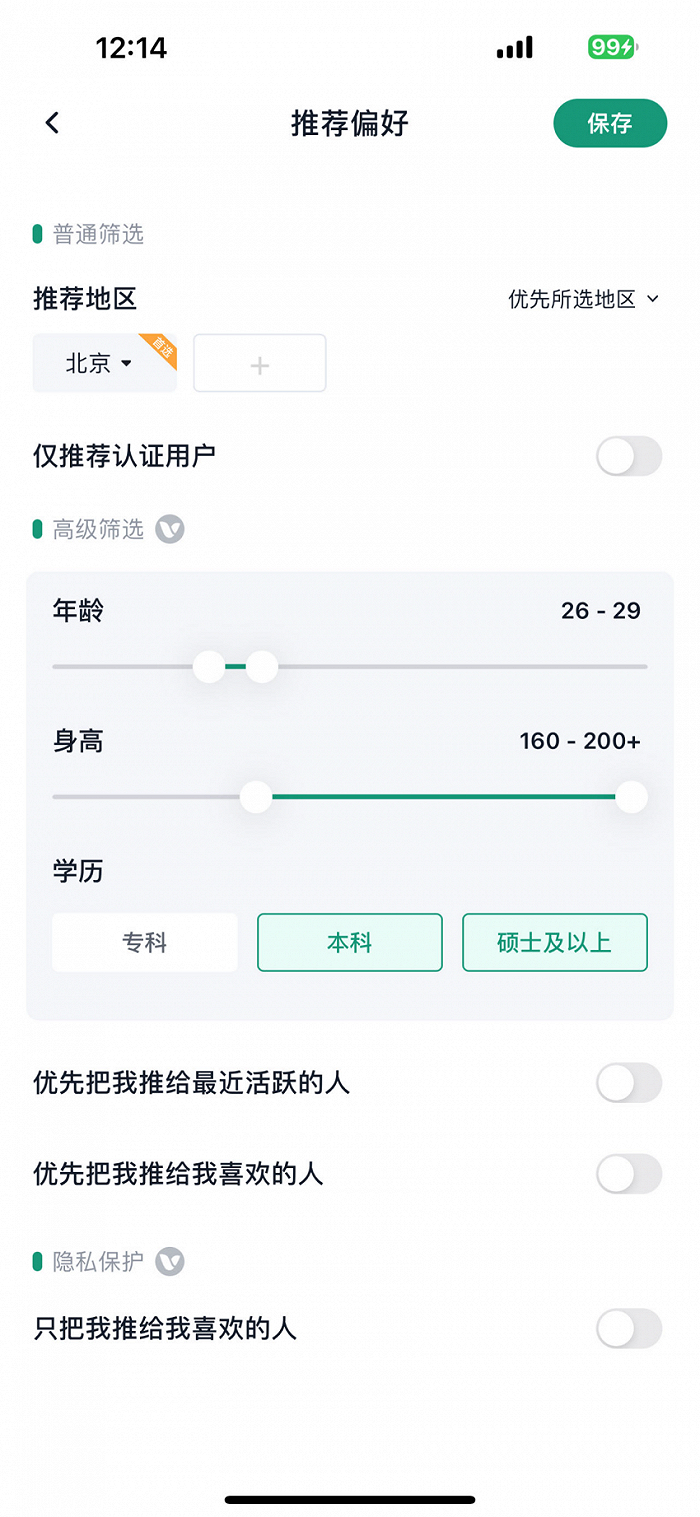Image resolution: width=700 pixels, height=1517 pixels.
Task: Open the 北京 city selector dropdown
Action: 99,364
